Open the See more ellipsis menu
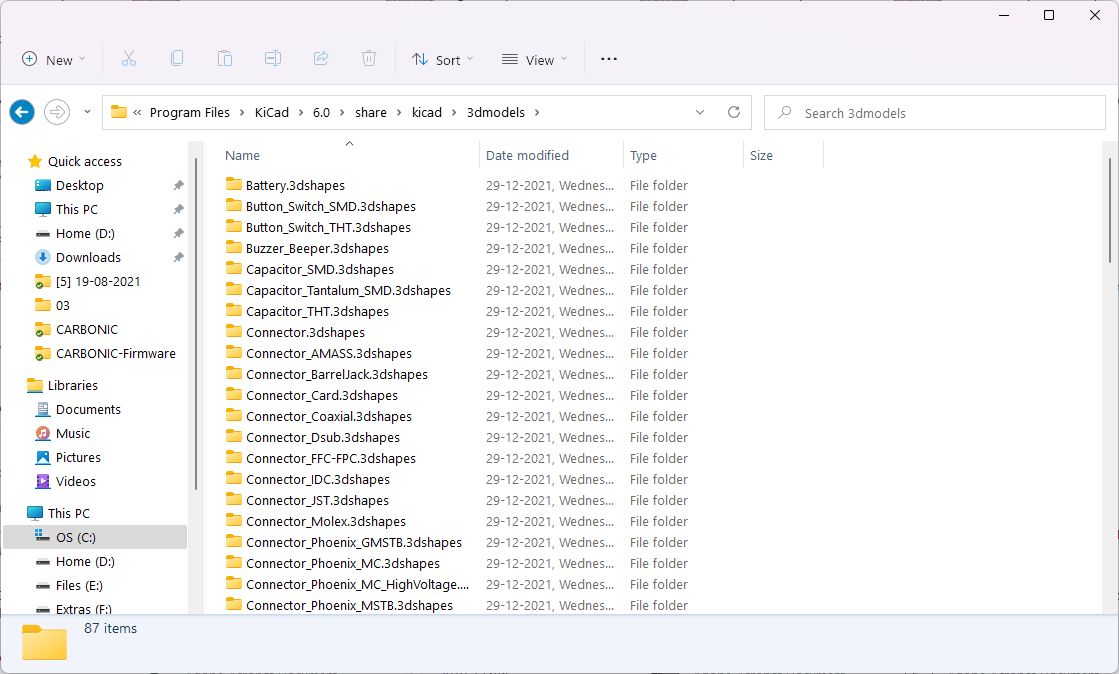Image resolution: width=1119 pixels, height=674 pixels. [609, 59]
